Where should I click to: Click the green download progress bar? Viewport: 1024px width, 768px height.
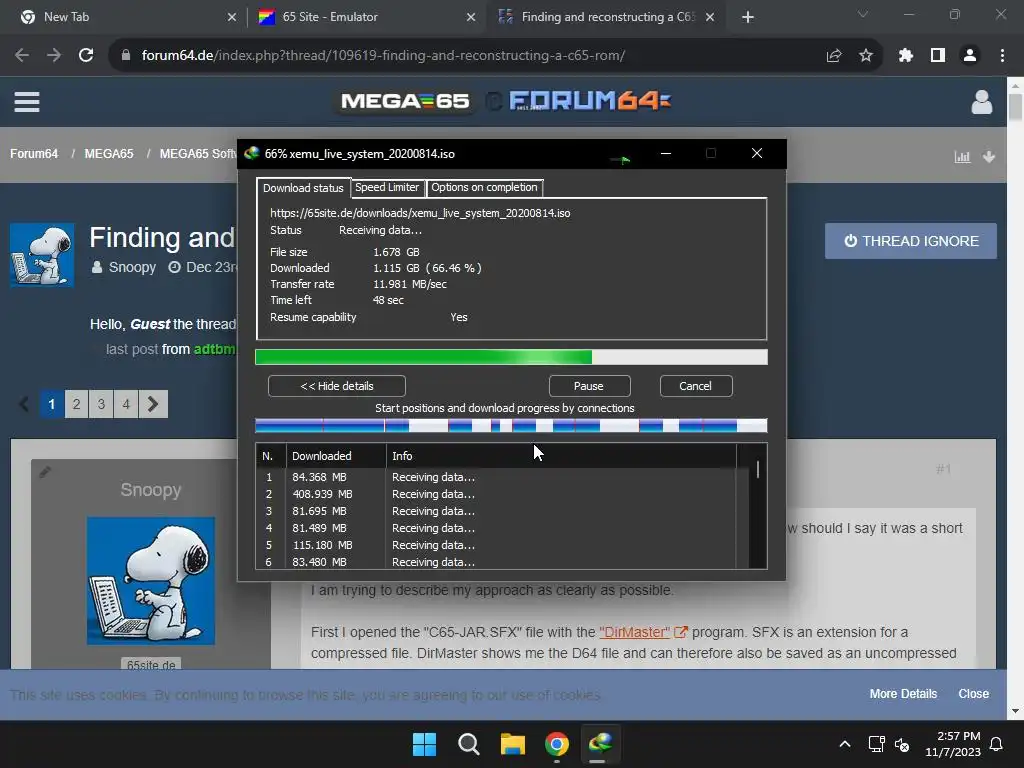[511, 357]
